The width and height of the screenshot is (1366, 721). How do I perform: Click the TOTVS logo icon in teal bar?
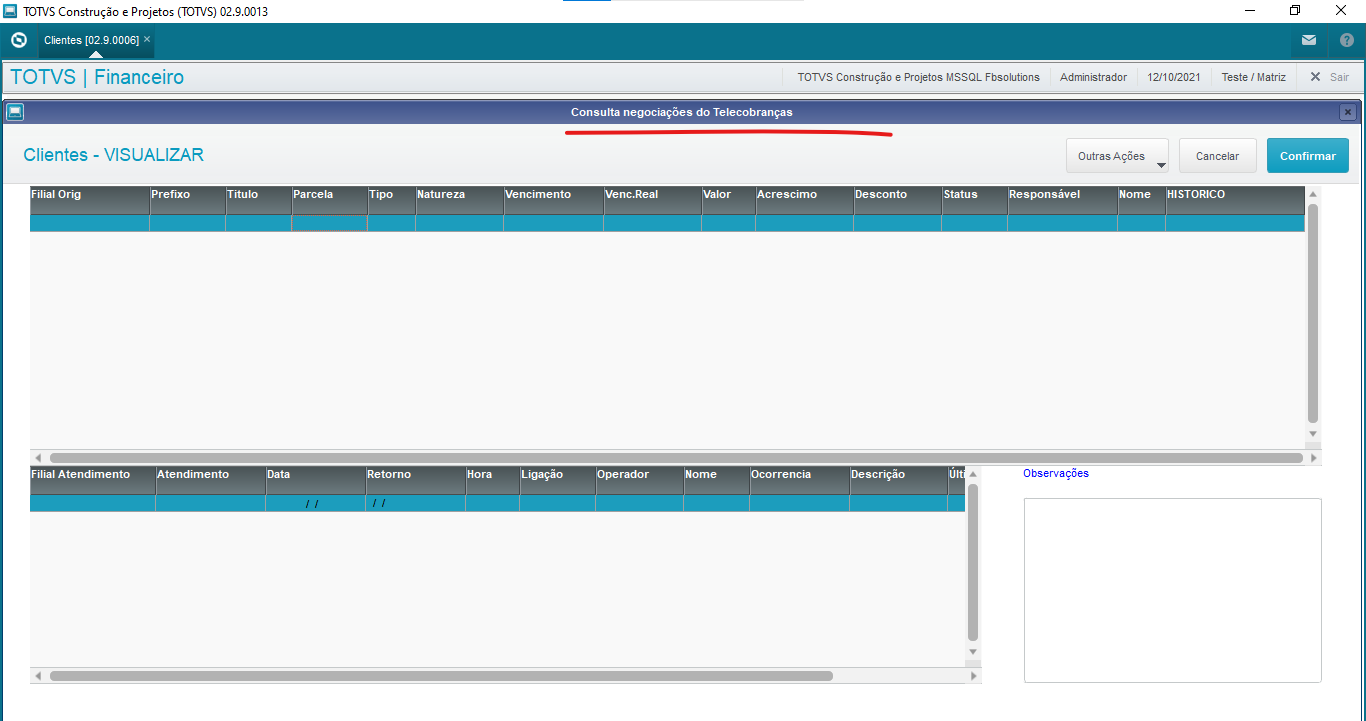point(18,40)
